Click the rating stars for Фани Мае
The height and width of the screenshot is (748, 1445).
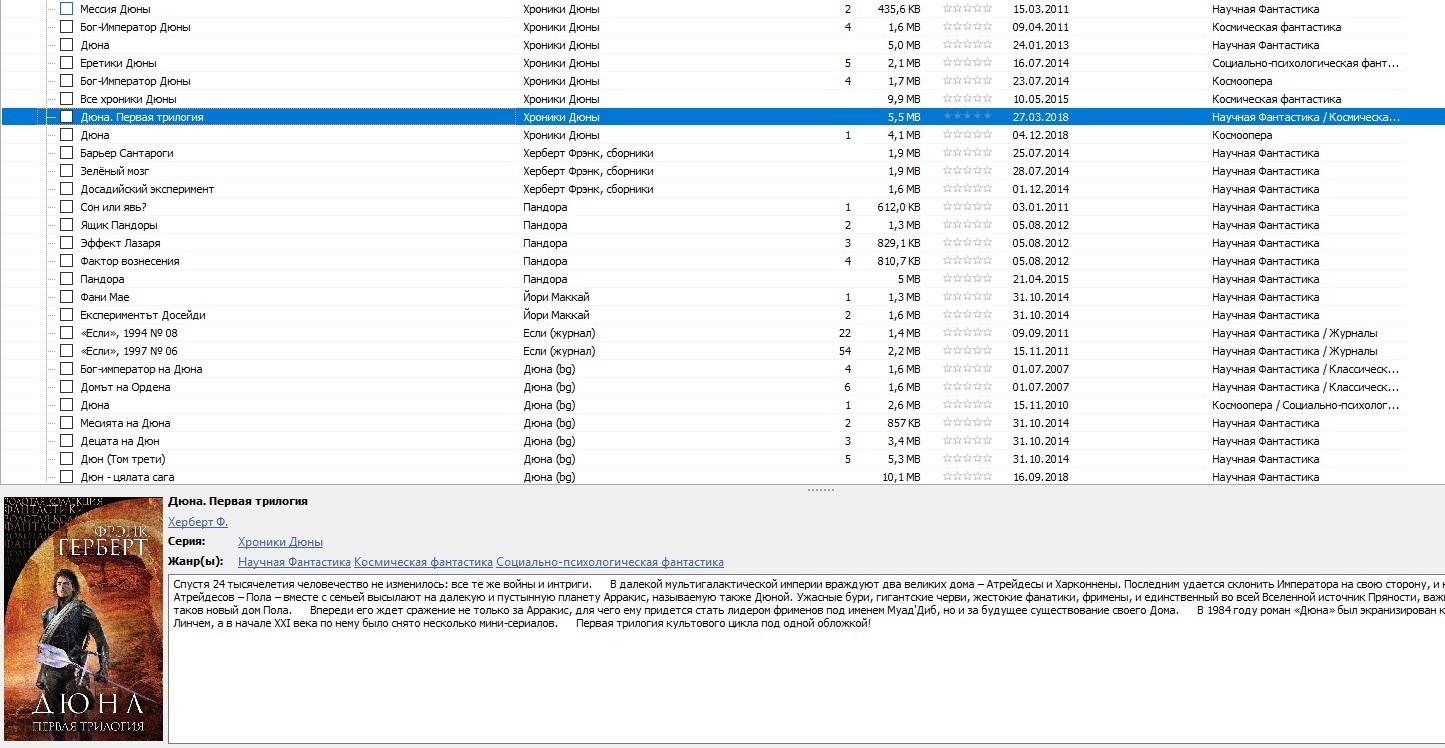pyautogui.click(x=967, y=297)
